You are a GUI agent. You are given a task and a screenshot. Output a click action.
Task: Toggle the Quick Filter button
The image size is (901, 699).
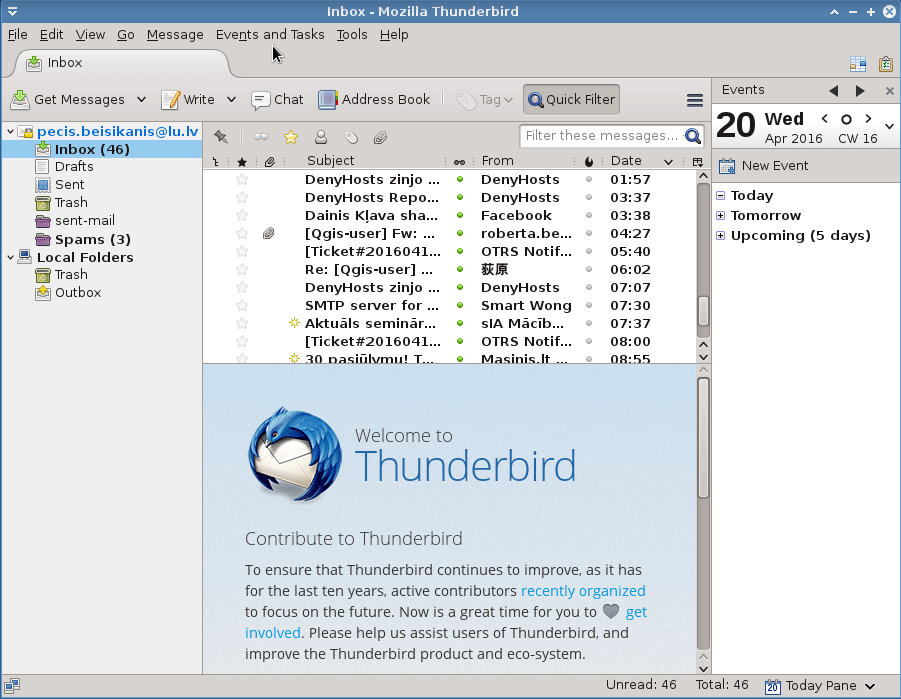pyautogui.click(x=571, y=99)
